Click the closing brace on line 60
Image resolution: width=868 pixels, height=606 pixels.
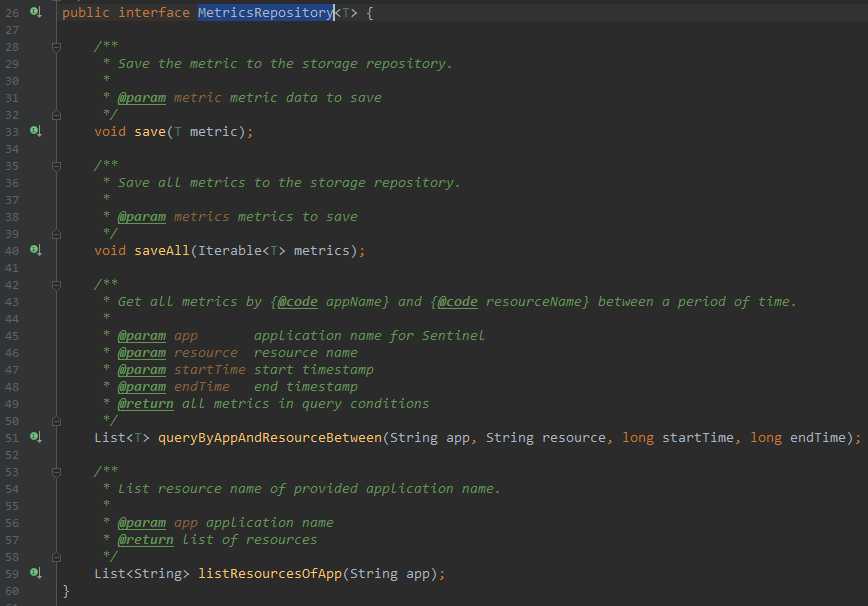point(66,591)
